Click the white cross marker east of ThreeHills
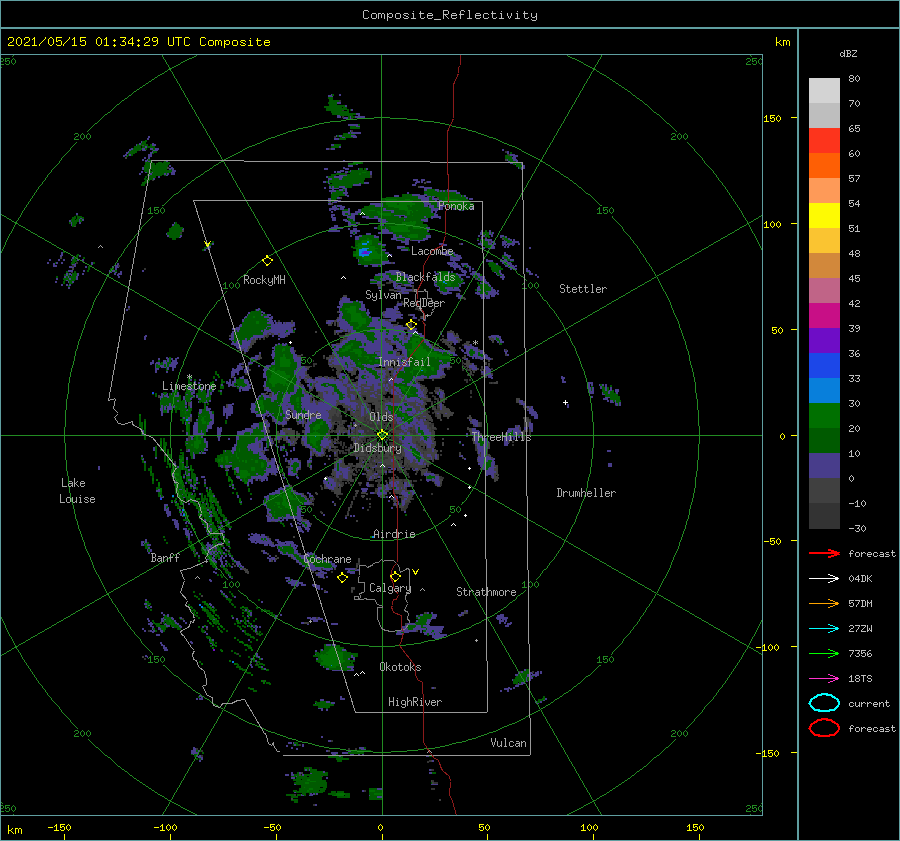The height and width of the screenshot is (841, 900). [x=565, y=402]
